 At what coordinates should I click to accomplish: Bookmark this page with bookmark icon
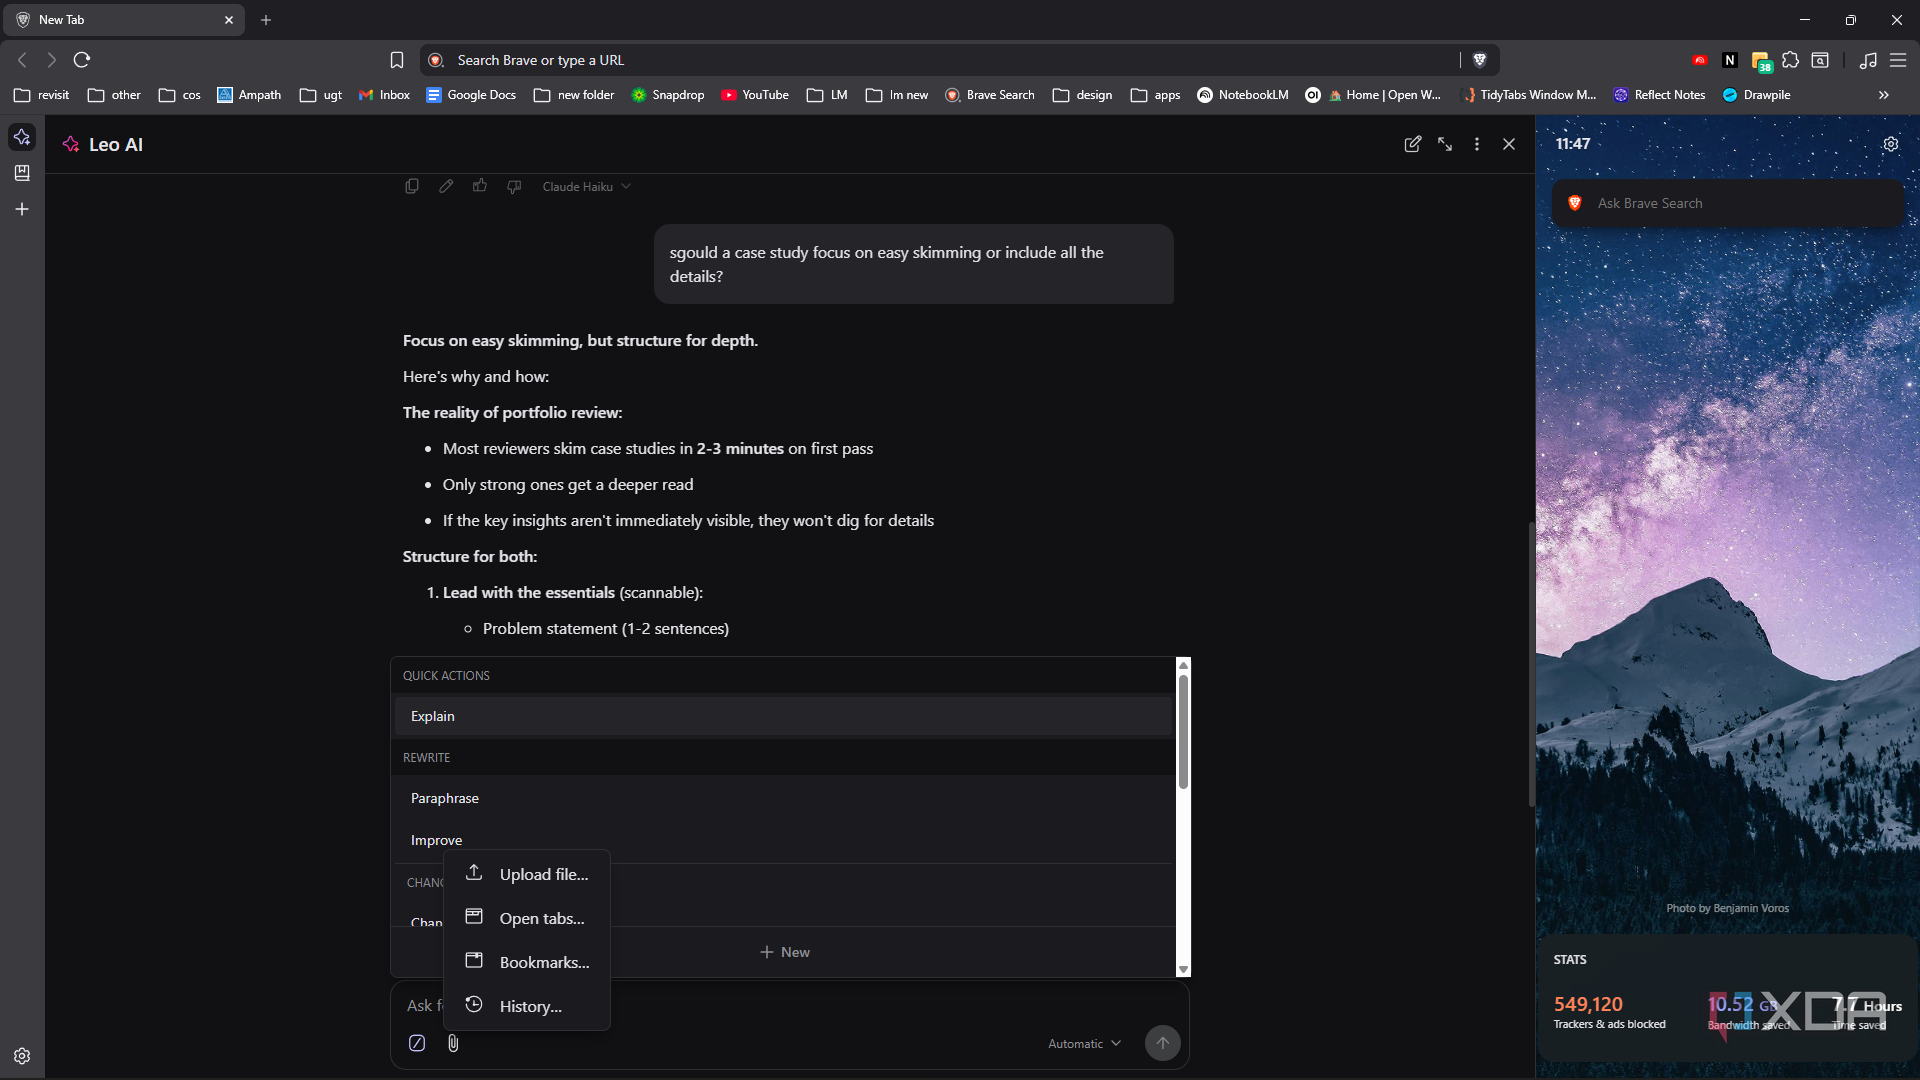coord(397,60)
